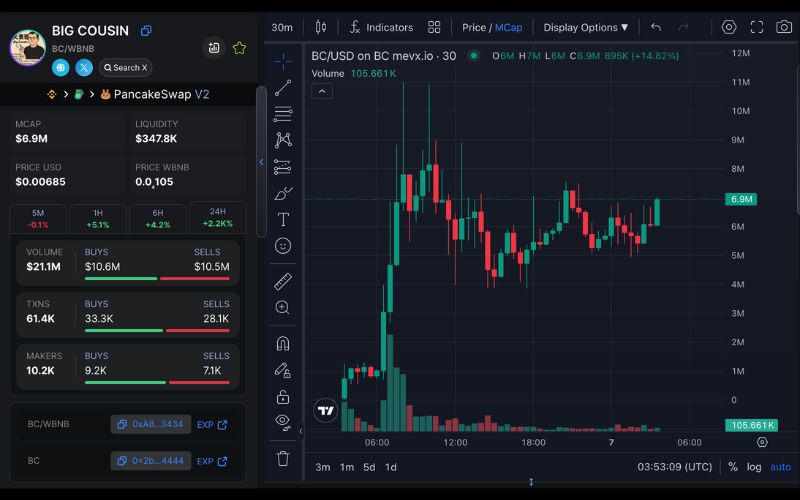Select the 5M price change tab

pyautogui.click(x=38, y=218)
